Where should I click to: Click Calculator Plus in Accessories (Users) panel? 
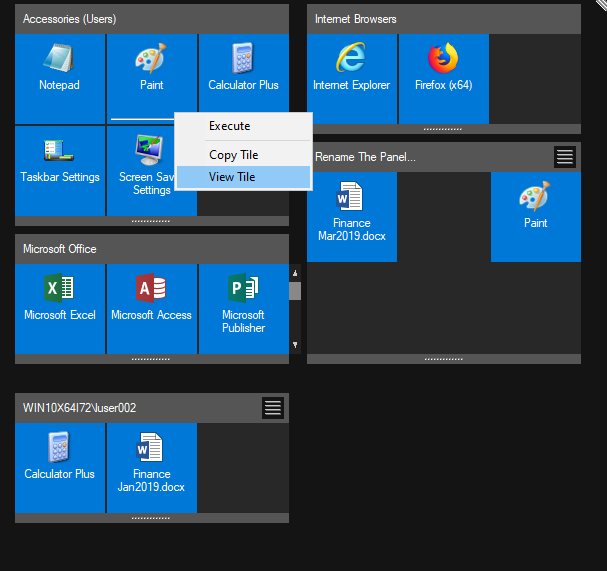click(x=243, y=68)
